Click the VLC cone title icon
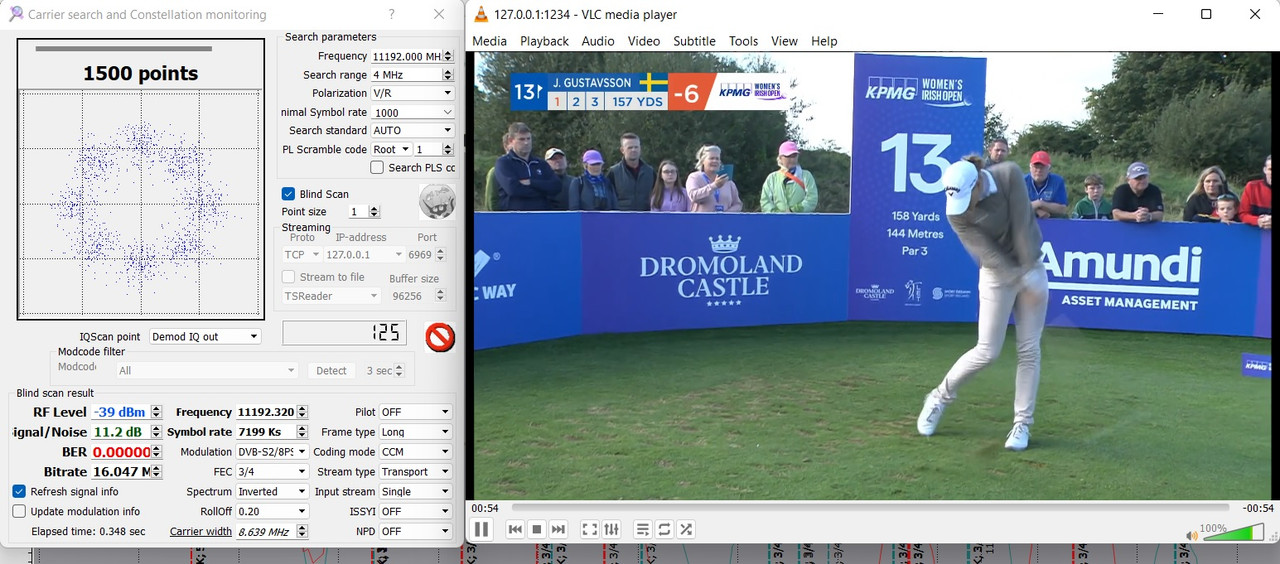 point(480,14)
